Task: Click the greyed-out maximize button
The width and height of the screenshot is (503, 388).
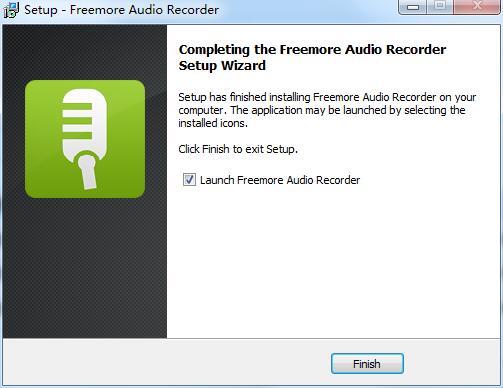Action: click(440, 6)
